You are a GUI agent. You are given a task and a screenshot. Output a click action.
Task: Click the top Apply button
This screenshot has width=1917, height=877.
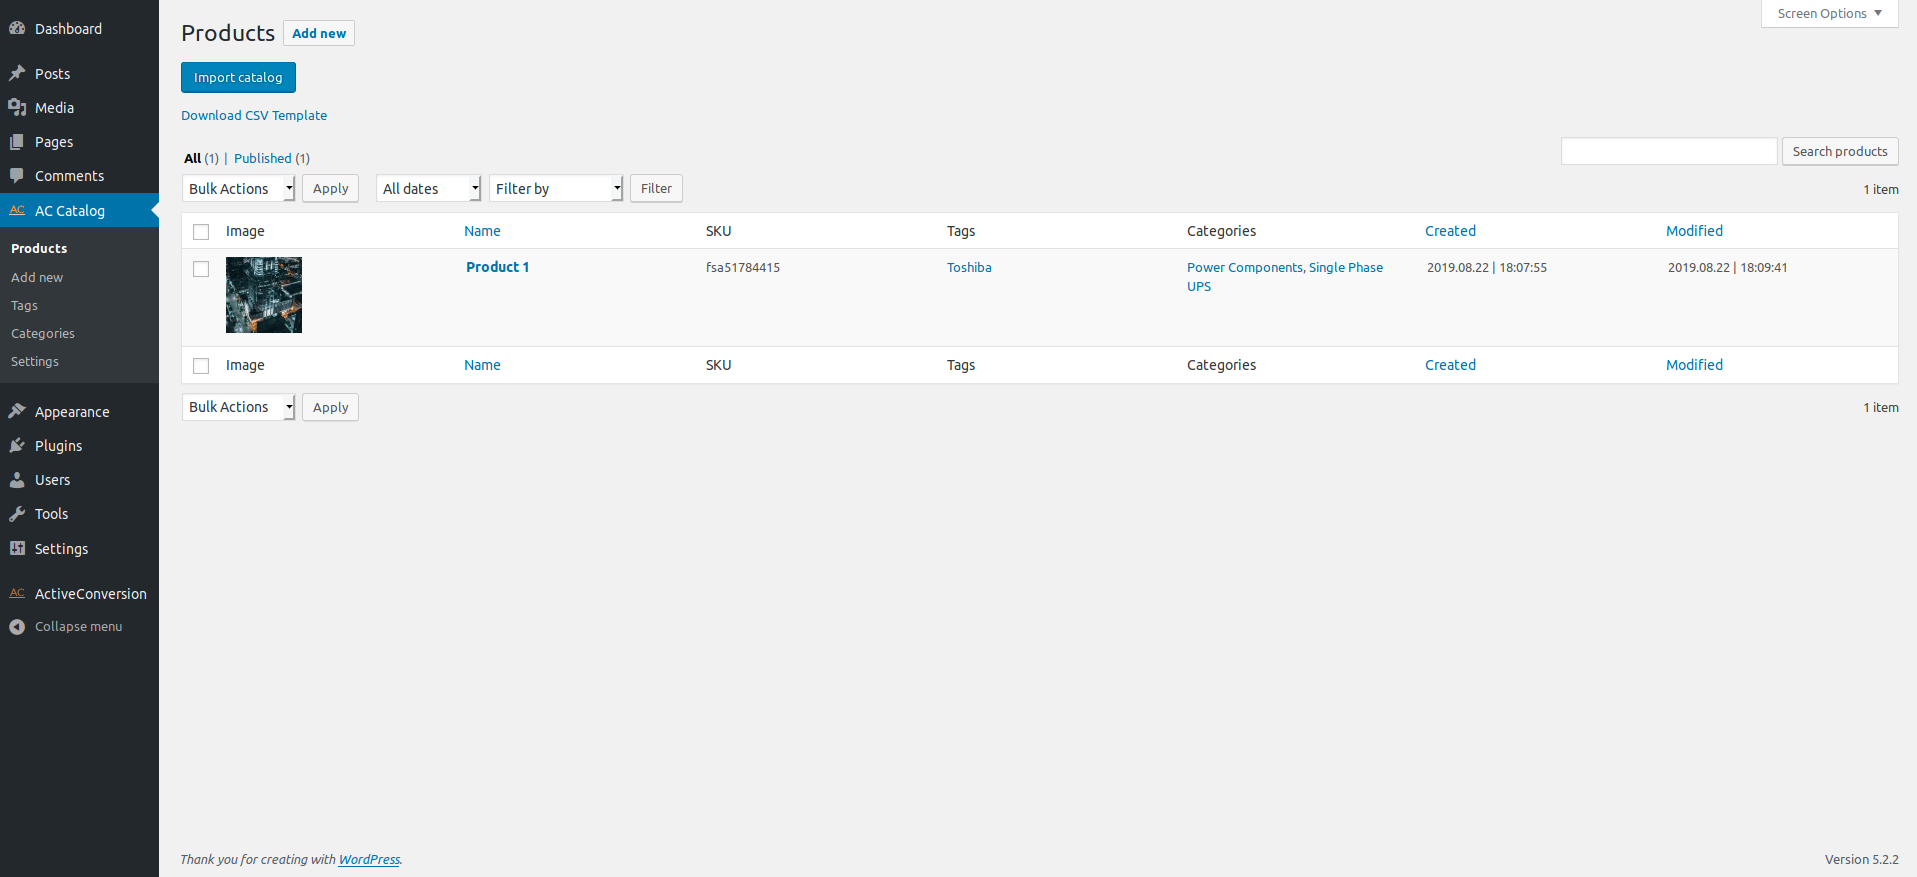(x=330, y=188)
